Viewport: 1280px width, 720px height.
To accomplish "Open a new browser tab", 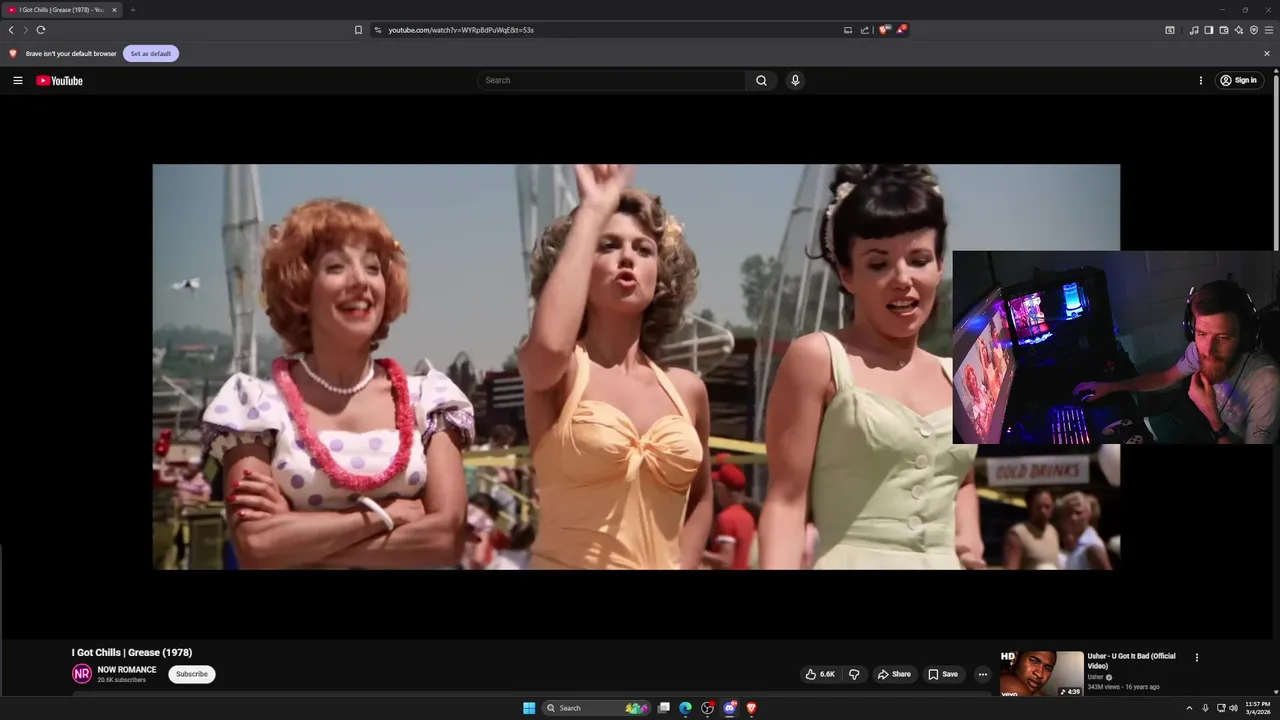I will [132, 10].
